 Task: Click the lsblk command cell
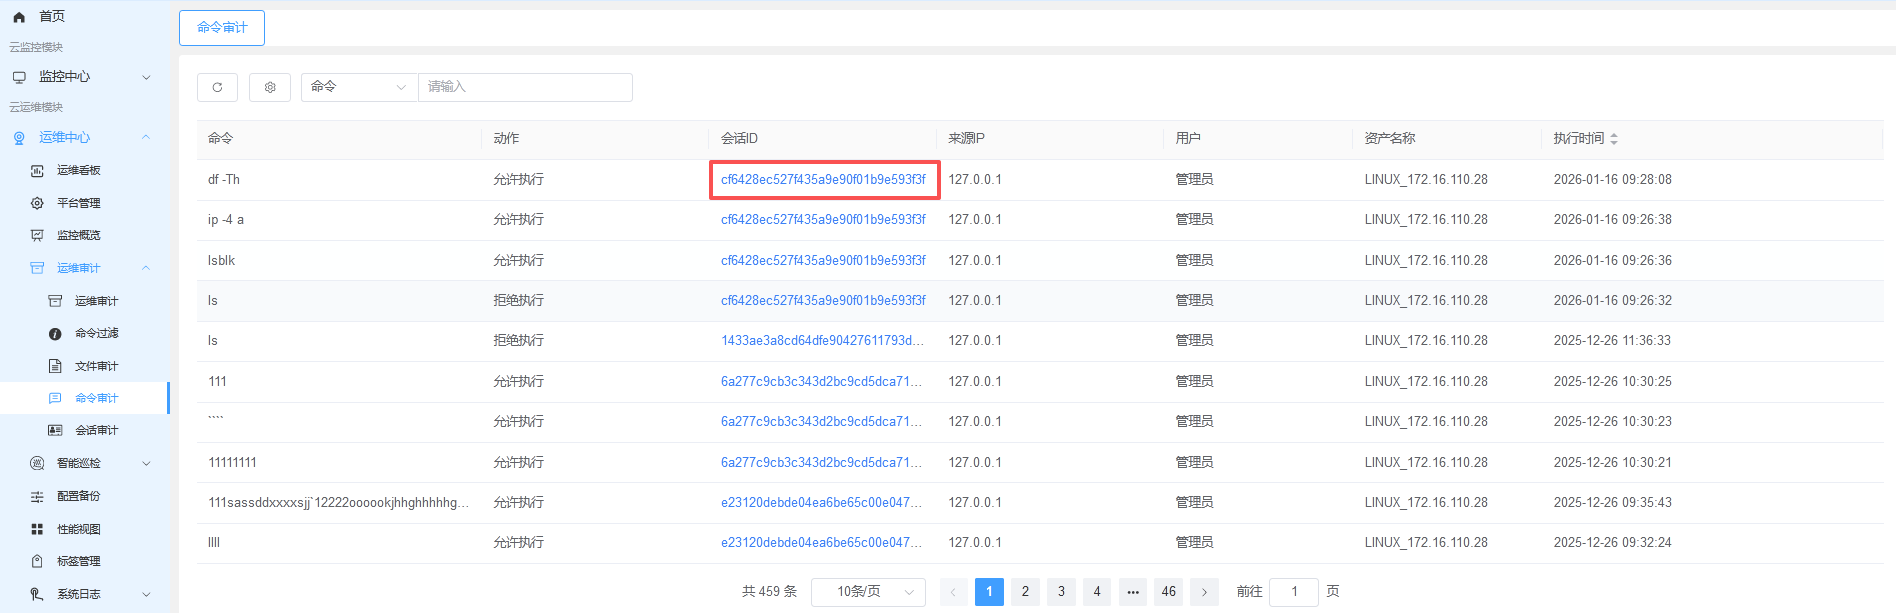222,261
